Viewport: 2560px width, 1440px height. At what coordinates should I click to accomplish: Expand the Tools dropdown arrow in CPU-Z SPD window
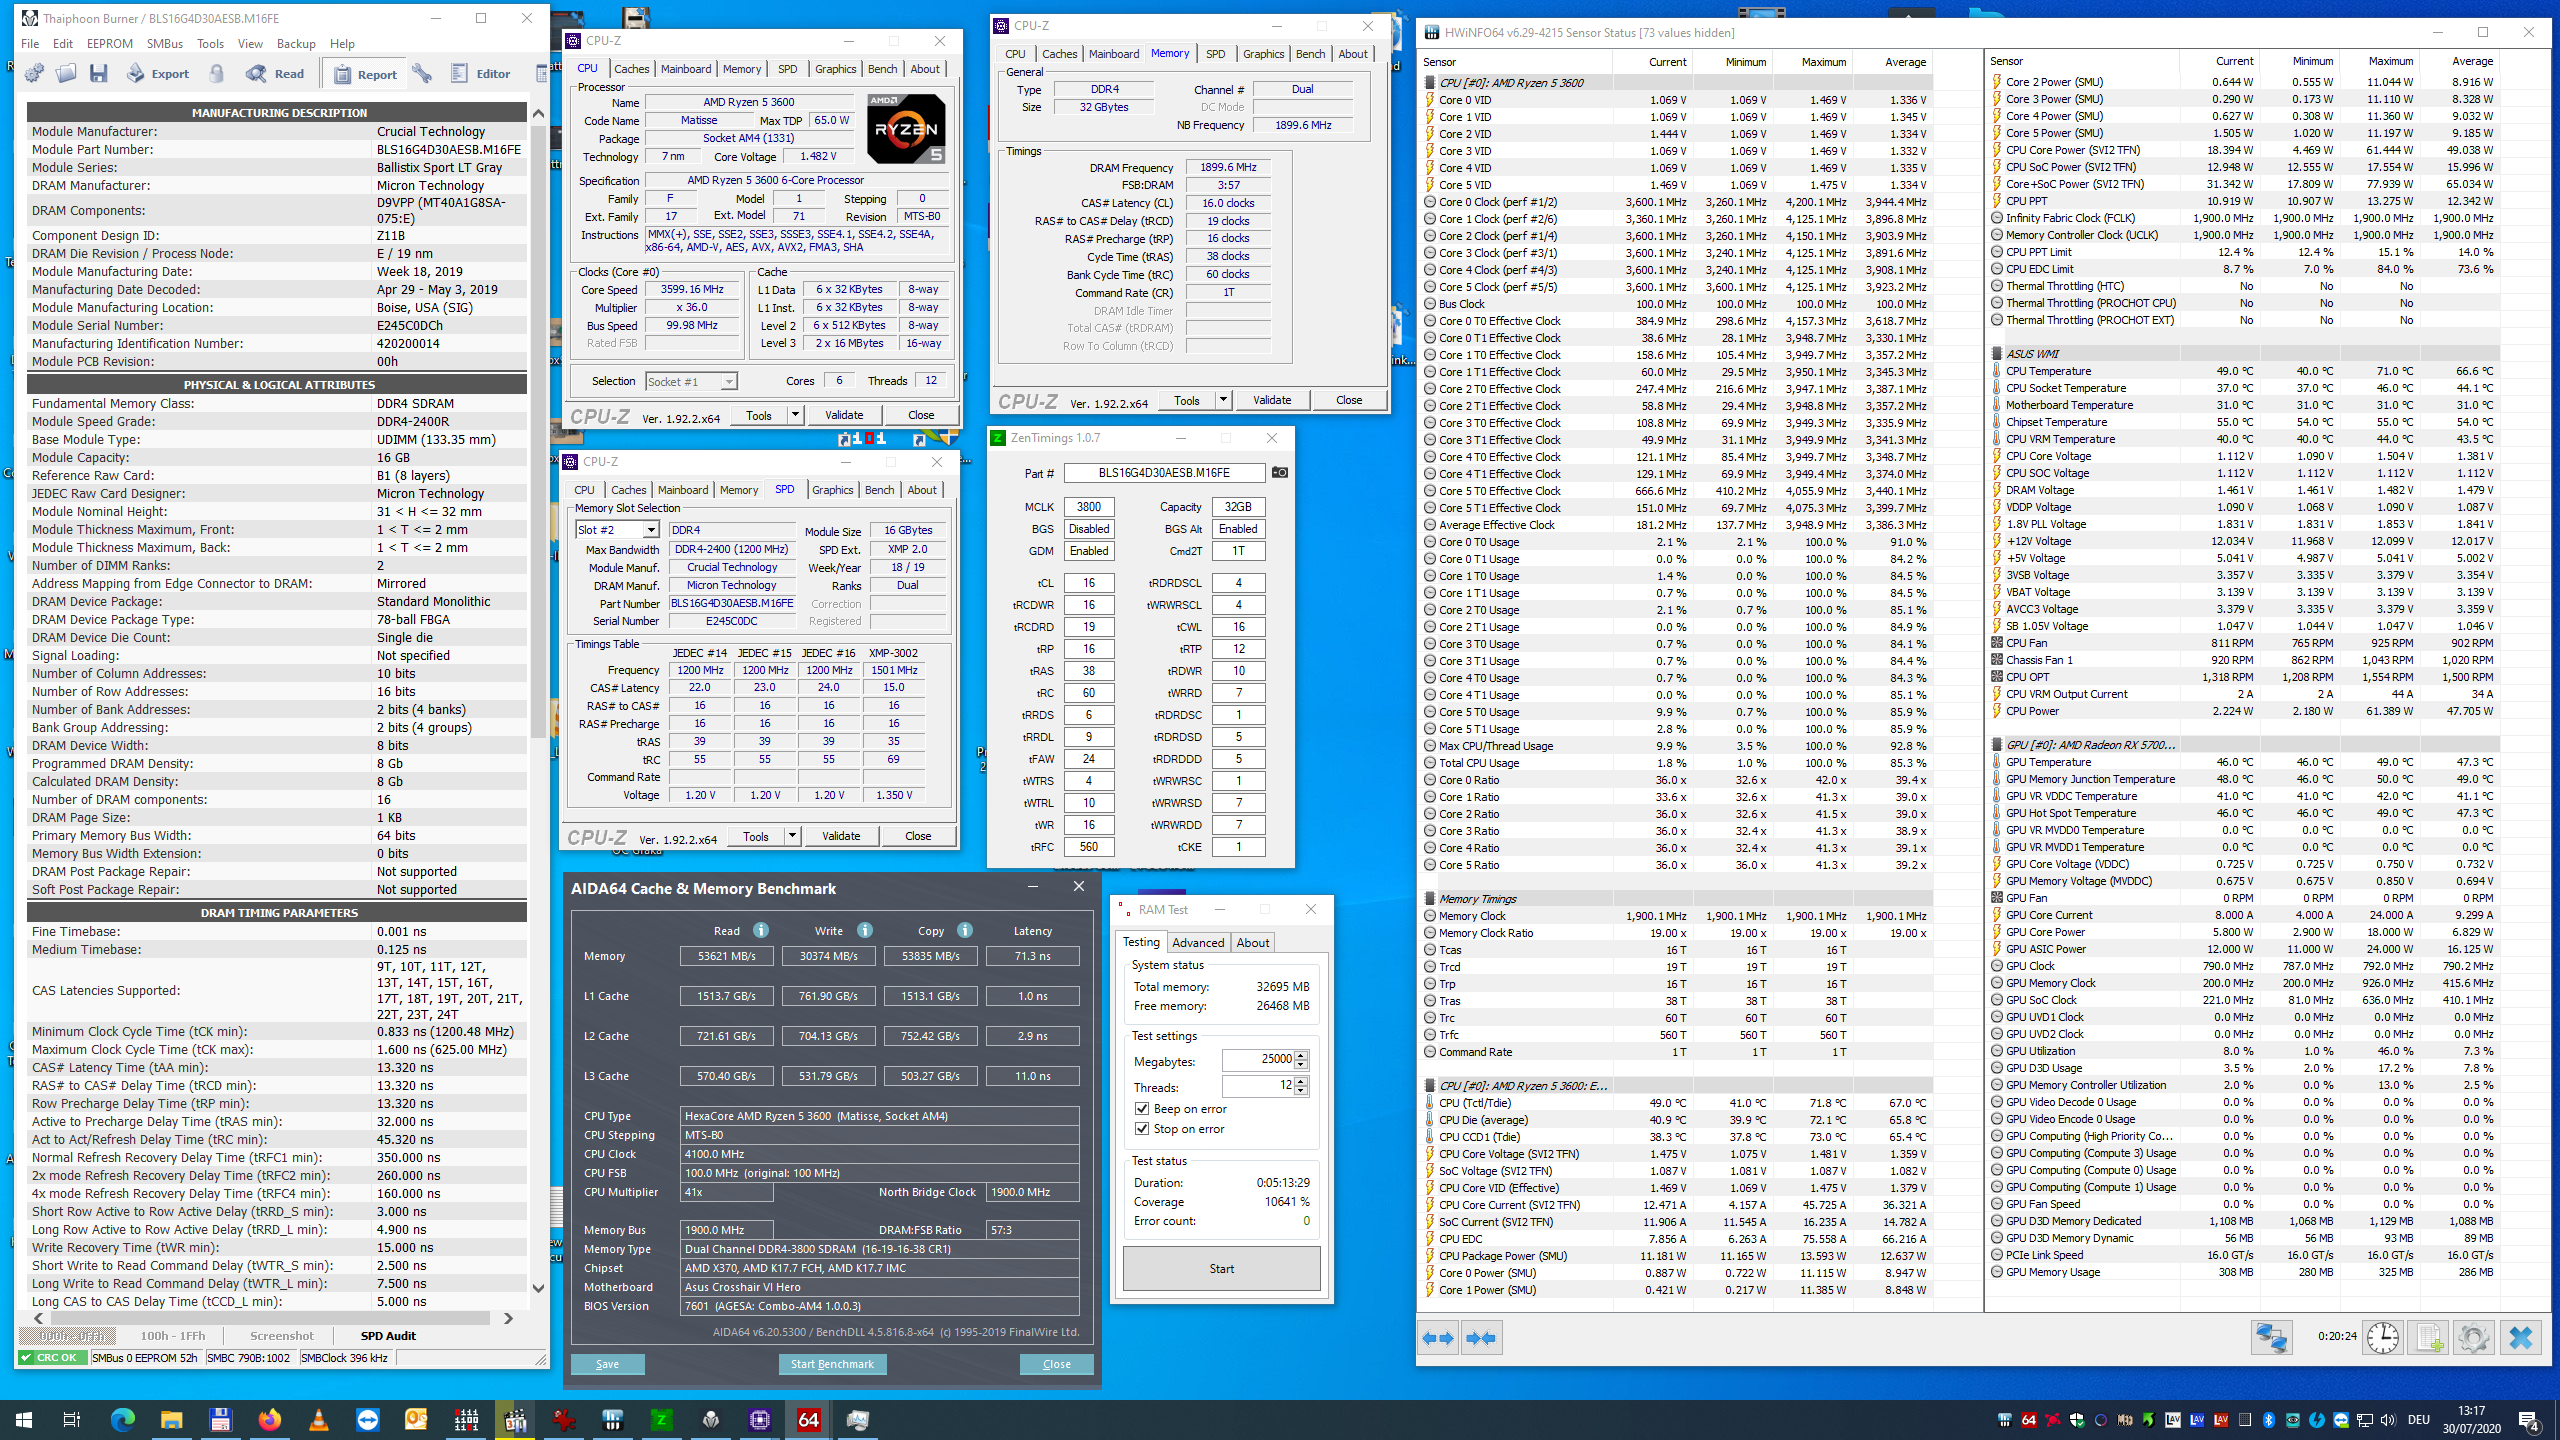click(x=792, y=836)
